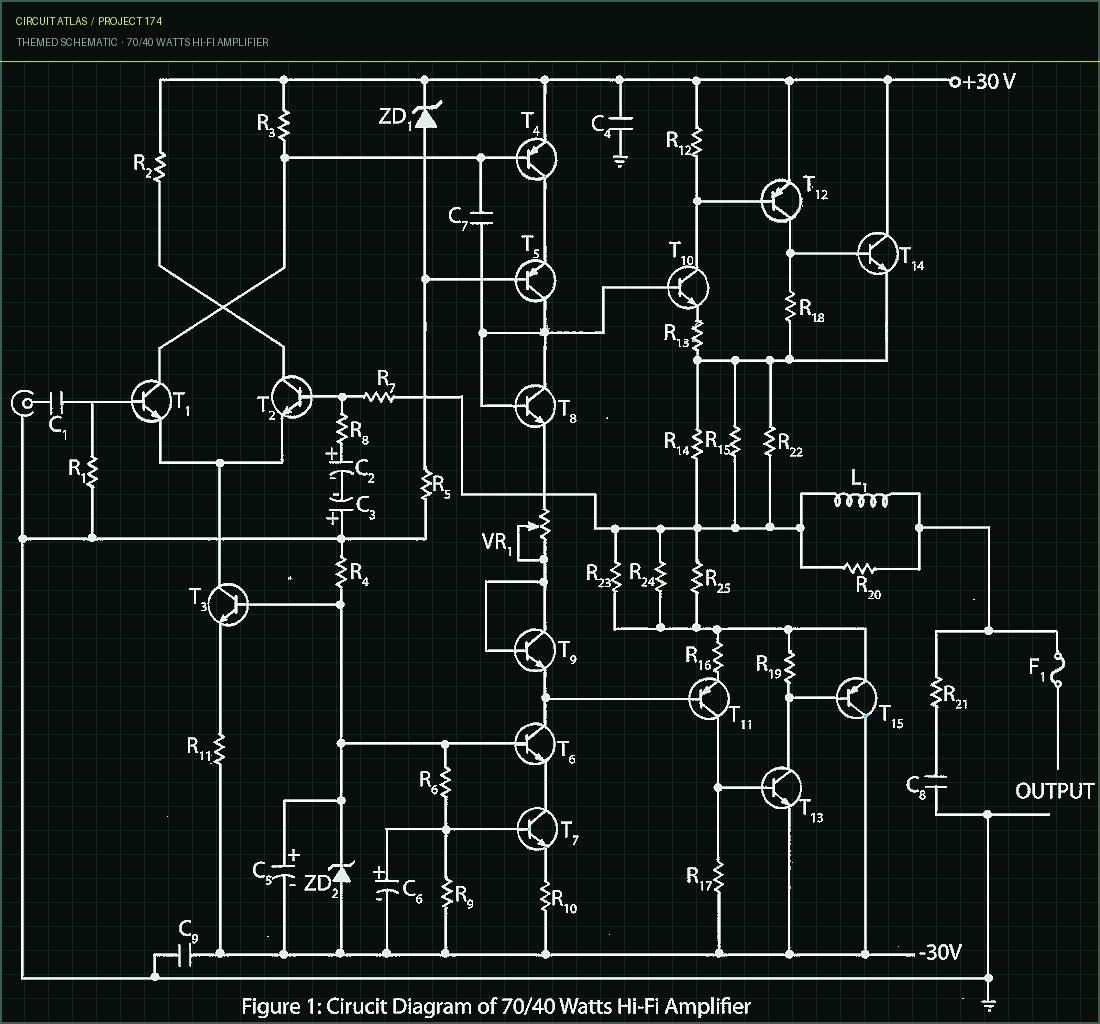Click electrolytic capacitor C5 symbol
The image size is (1100, 1024).
tap(284, 870)
